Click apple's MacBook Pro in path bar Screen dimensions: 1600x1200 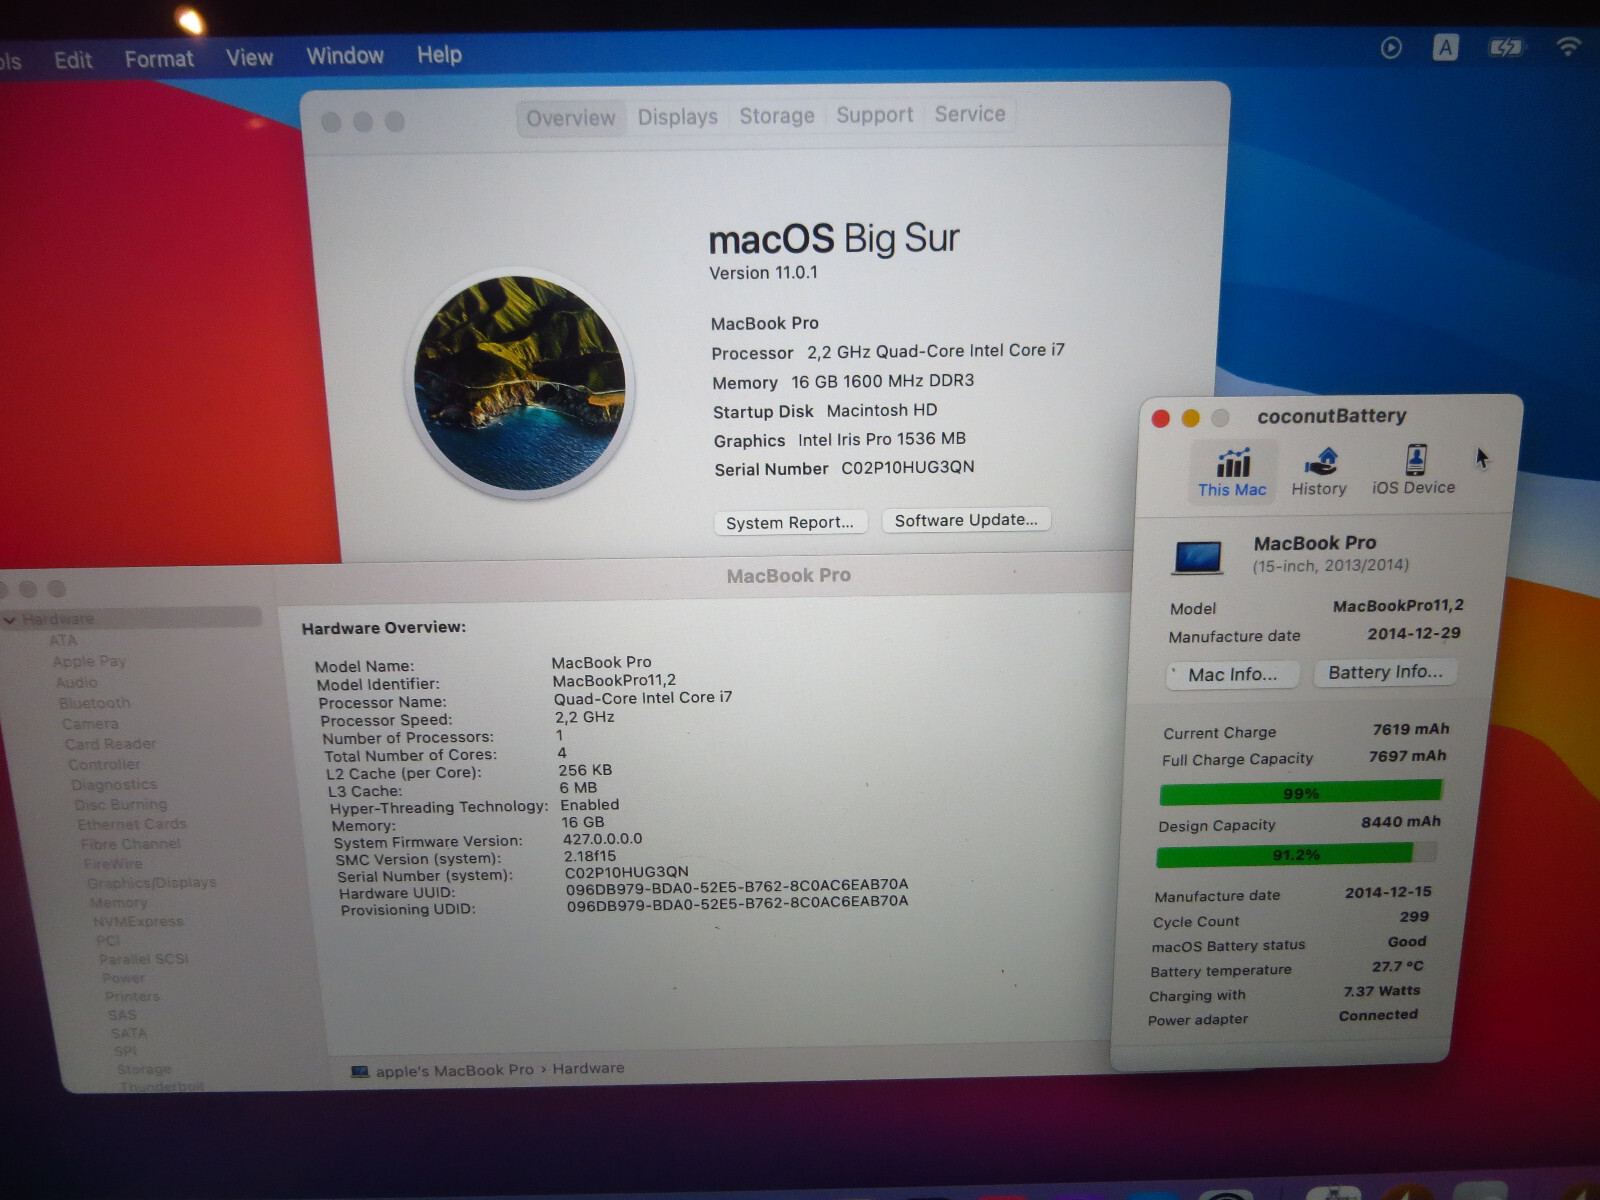454,1070
